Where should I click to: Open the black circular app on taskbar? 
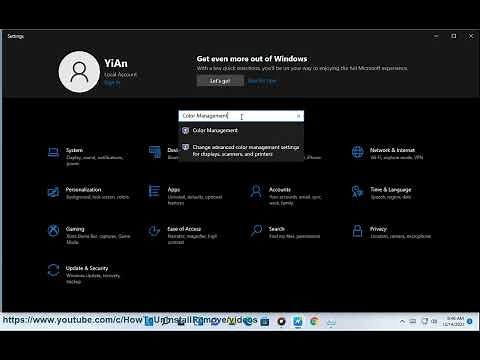[281, 322]
